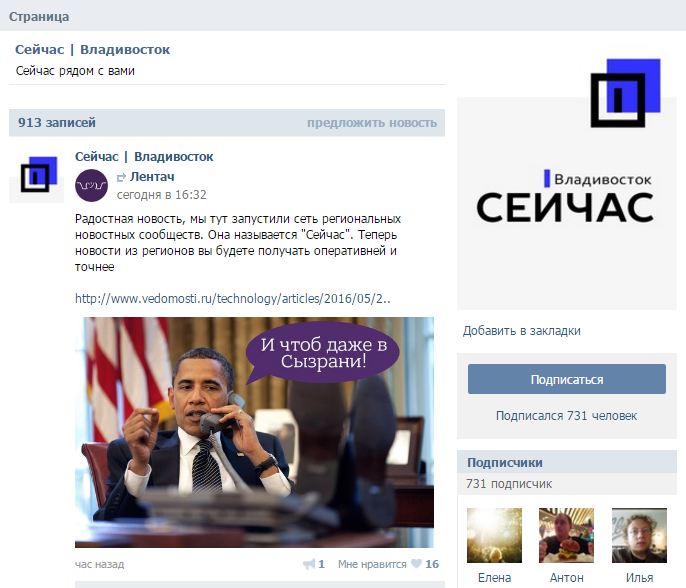Image resolution: width=686 pixels, height=588 pixels.
Task: Click the megaphone share icon
Action: pos(309,564)
